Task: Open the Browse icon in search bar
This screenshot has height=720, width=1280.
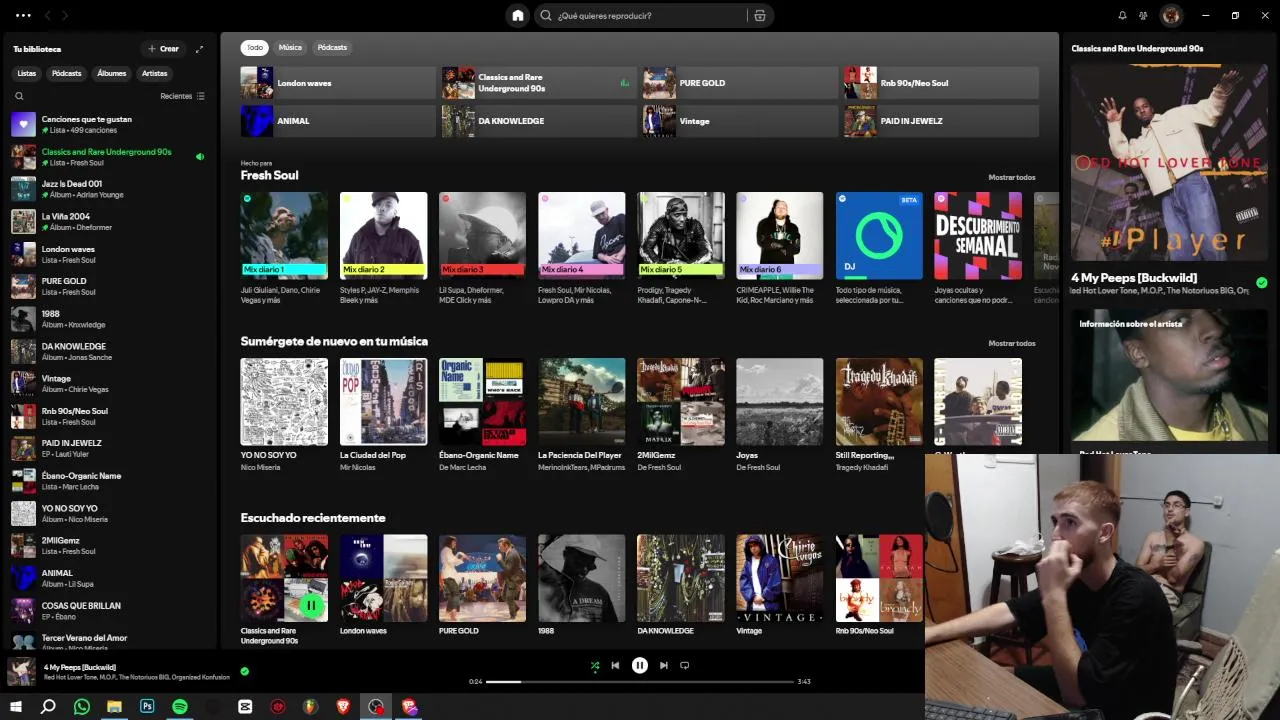Action: (x=760, y=16)
